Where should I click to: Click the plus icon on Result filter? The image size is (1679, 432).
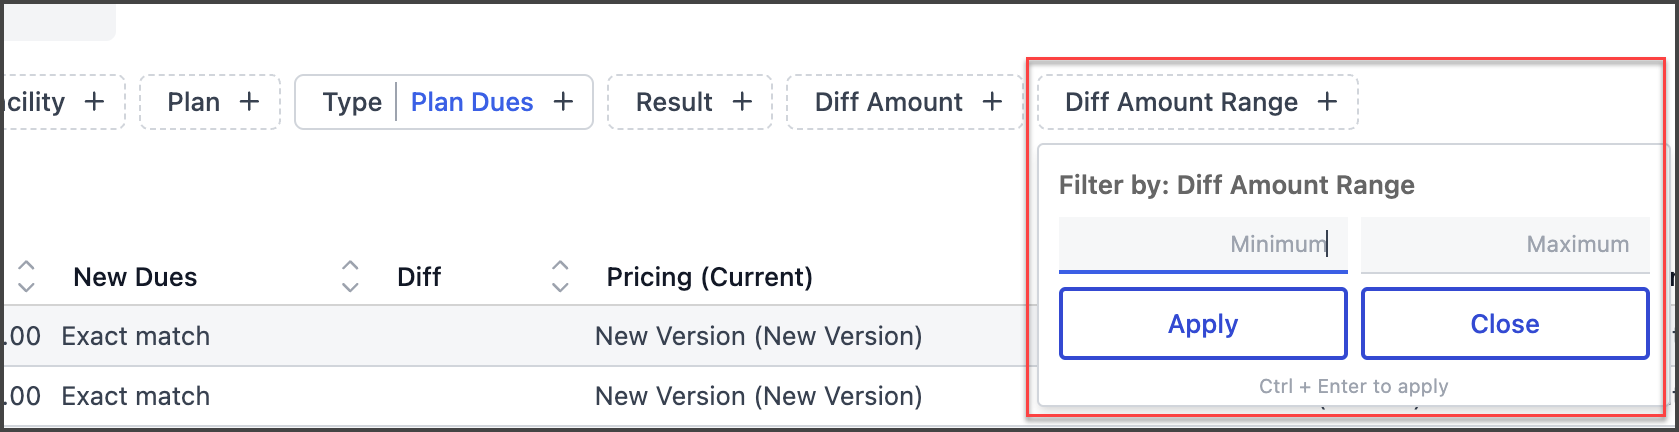point(742,102)
